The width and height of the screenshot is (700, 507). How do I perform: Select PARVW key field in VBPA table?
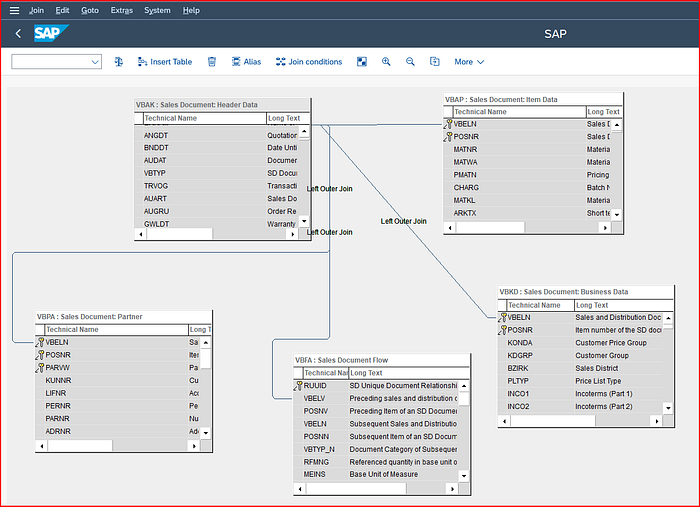click(x=58, y=368)
